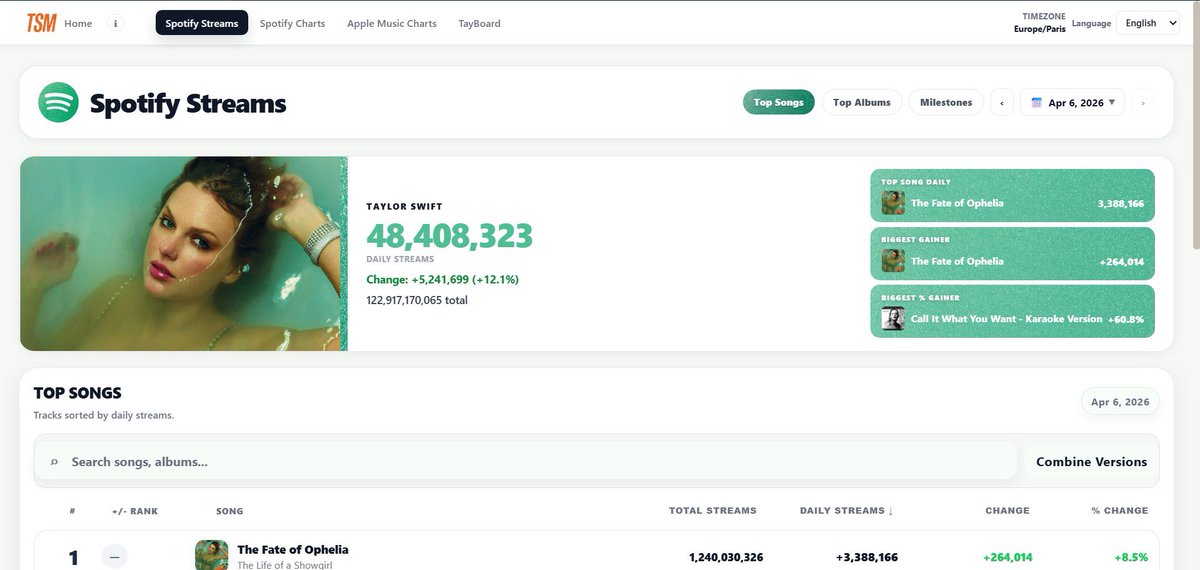Open Apple Music Charts tab
The image size is (1200, 570).
tap(392, 23)
